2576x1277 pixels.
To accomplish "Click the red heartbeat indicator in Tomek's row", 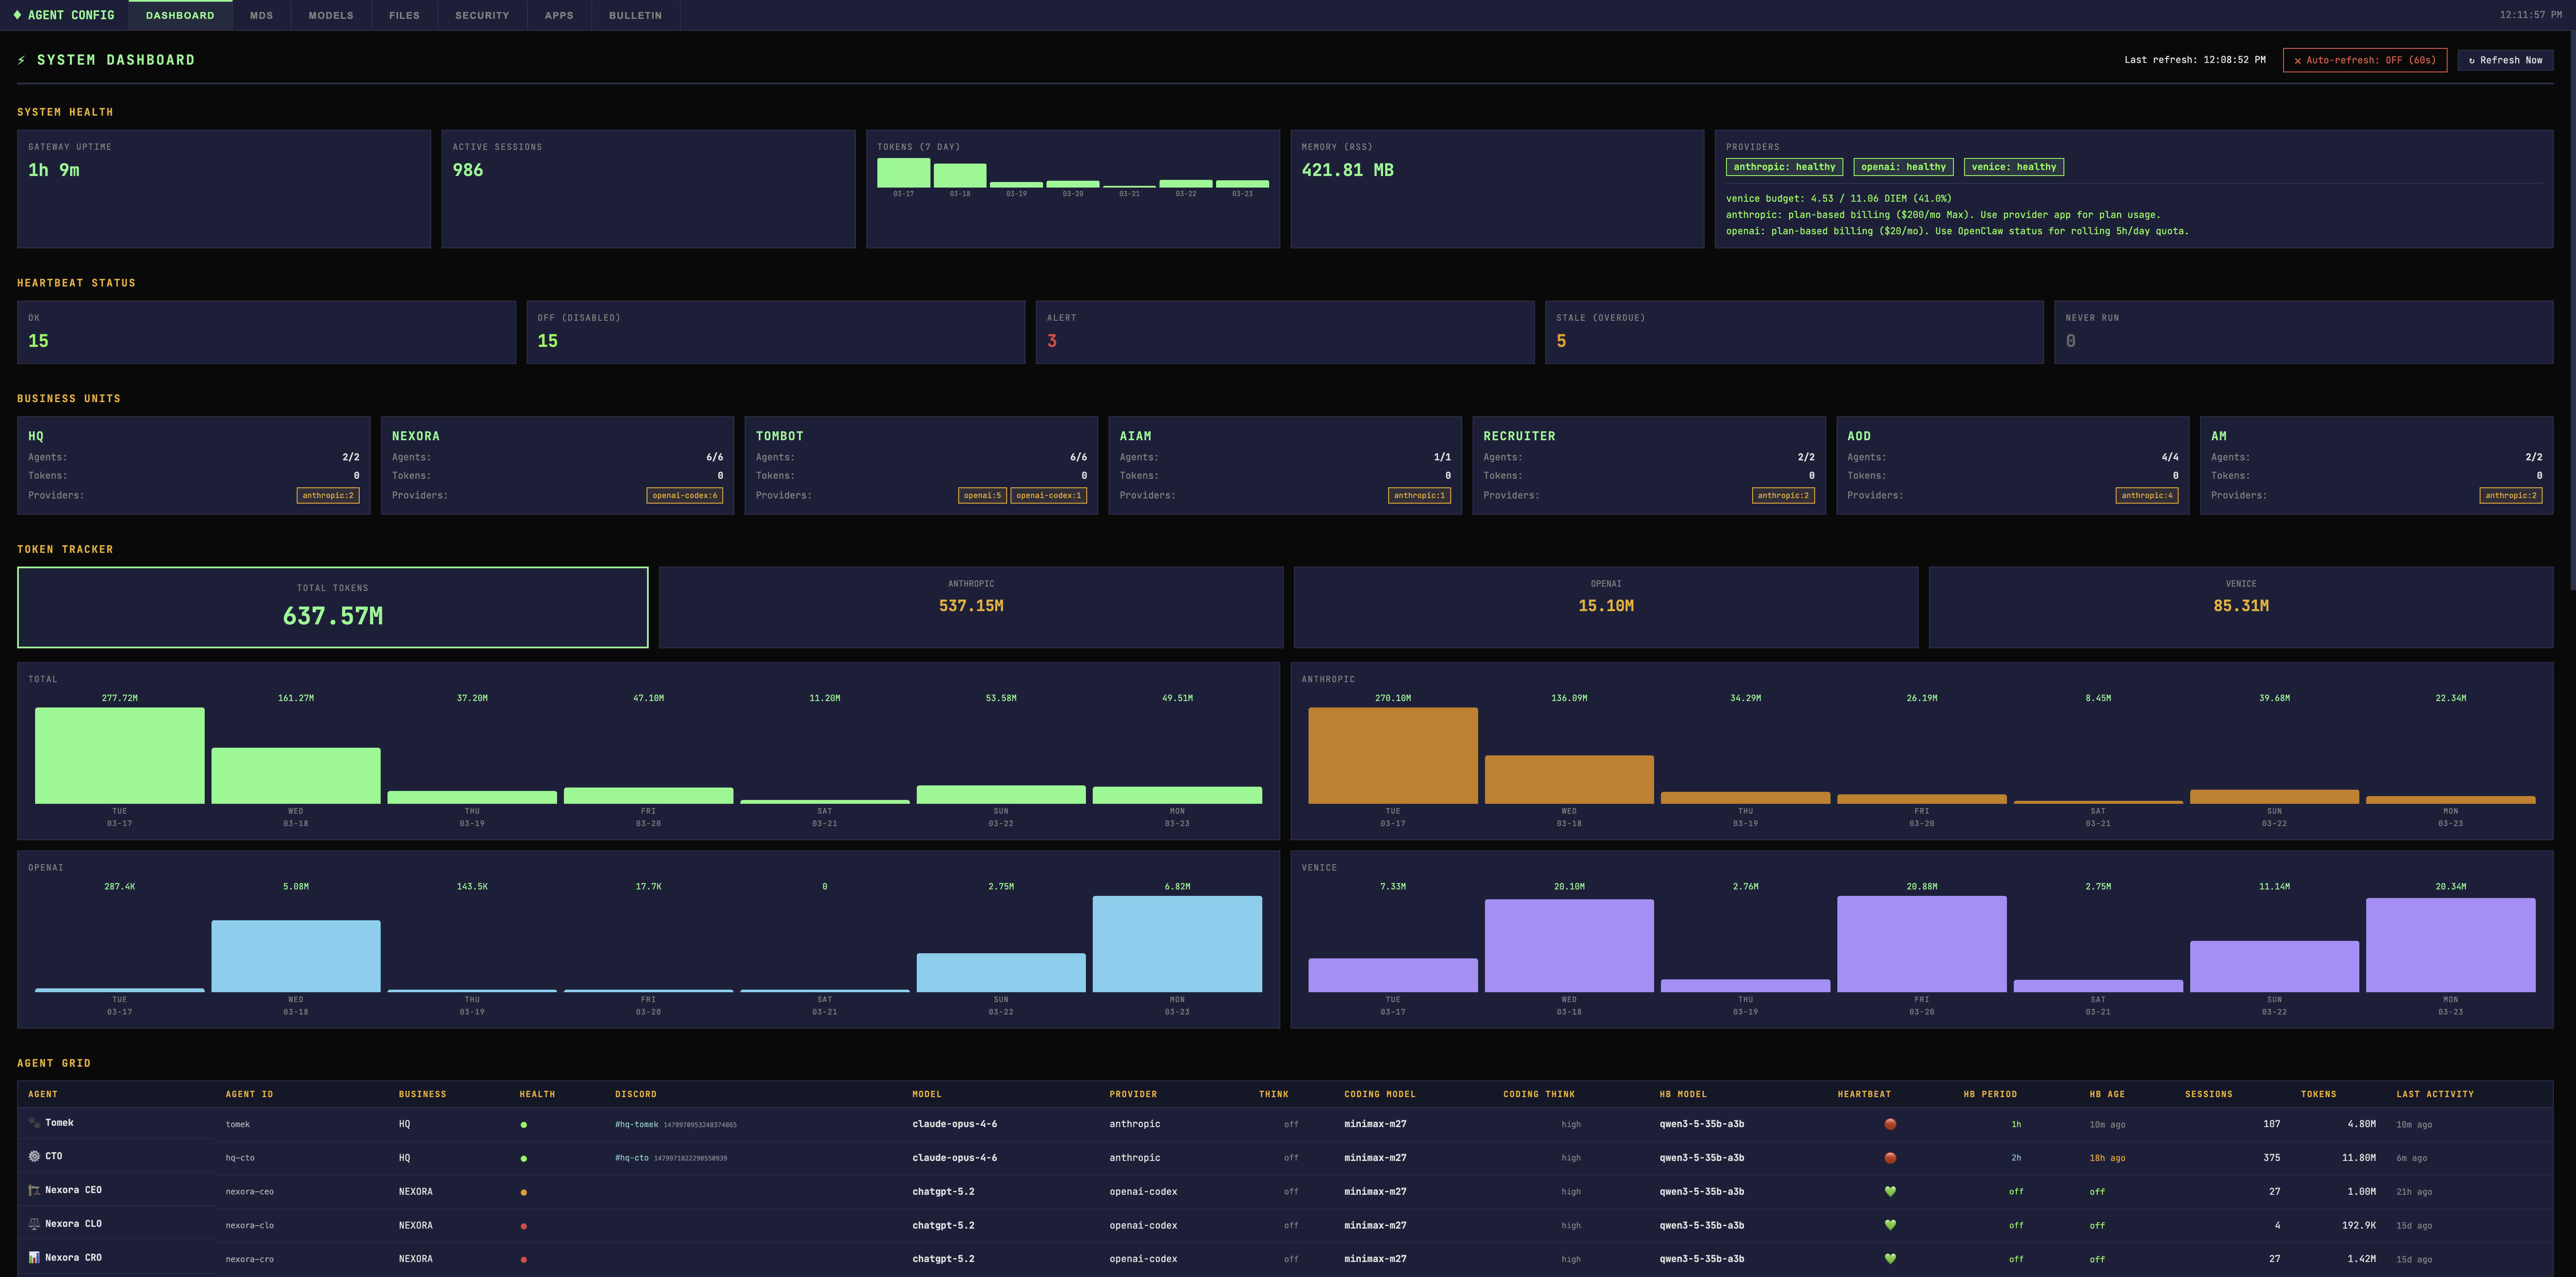I will click(x=1890, y=1124).
